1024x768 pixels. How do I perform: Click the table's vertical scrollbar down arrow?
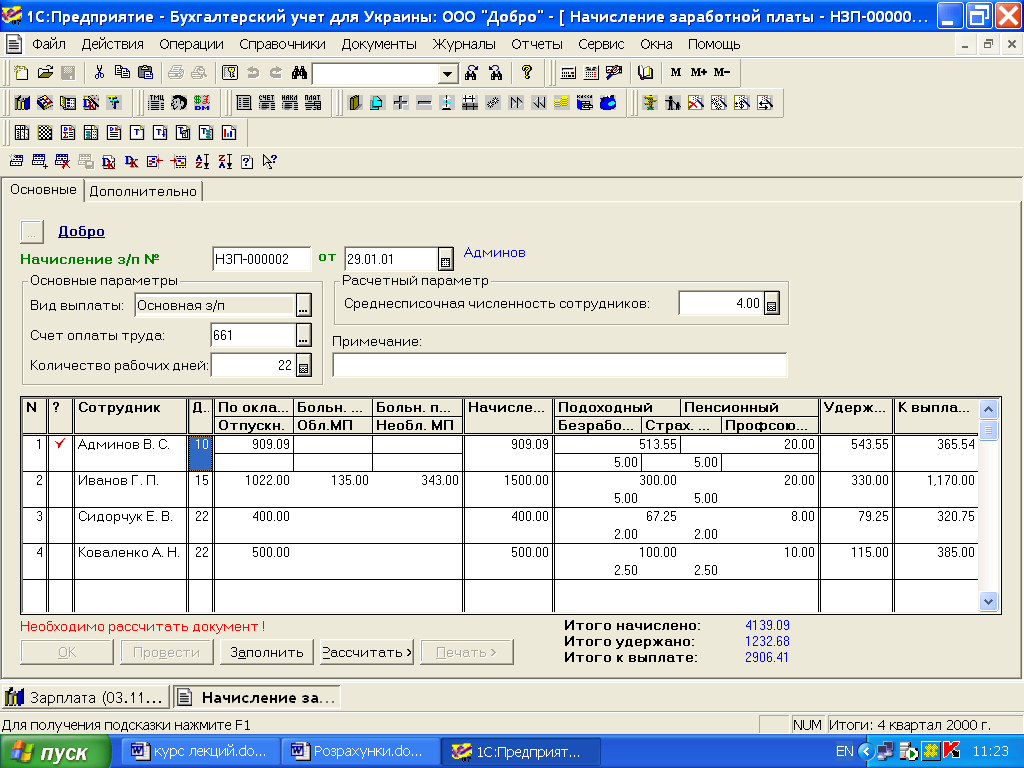pyautogui.click(x=988, y=601)
